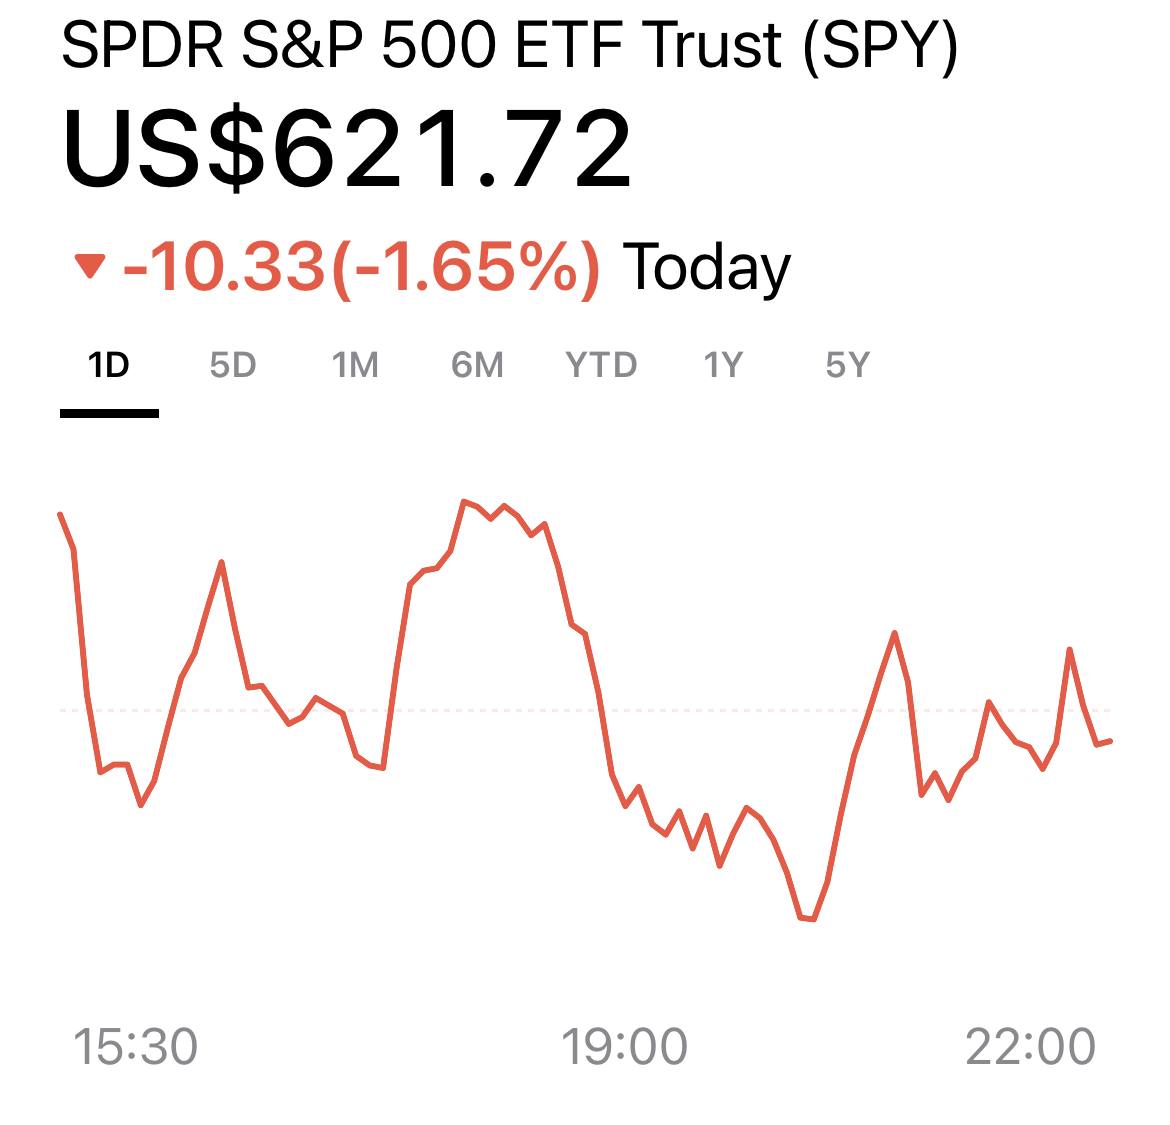1170x1125 pixels.
Task: Click the US$621.72 price figure
Action: [348, 150]
